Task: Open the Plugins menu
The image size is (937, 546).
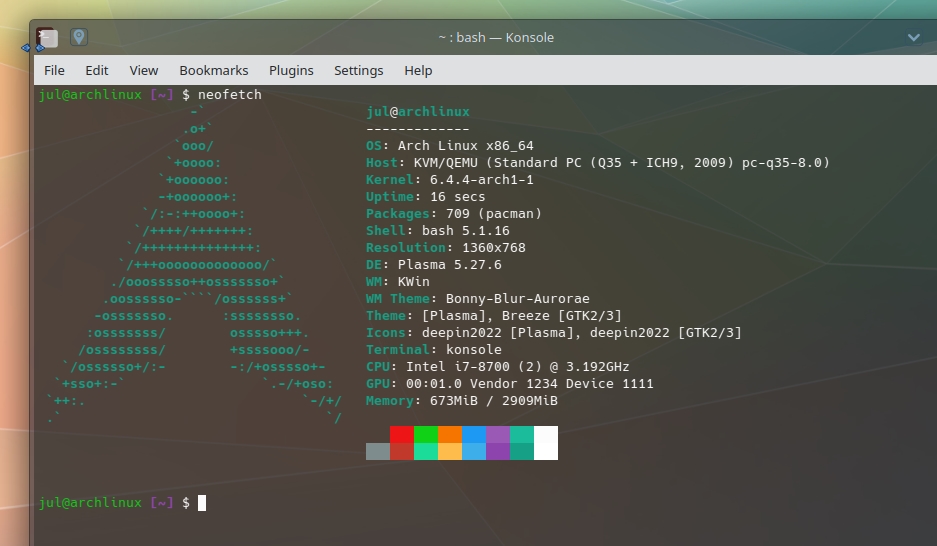Action: [291, 70]
